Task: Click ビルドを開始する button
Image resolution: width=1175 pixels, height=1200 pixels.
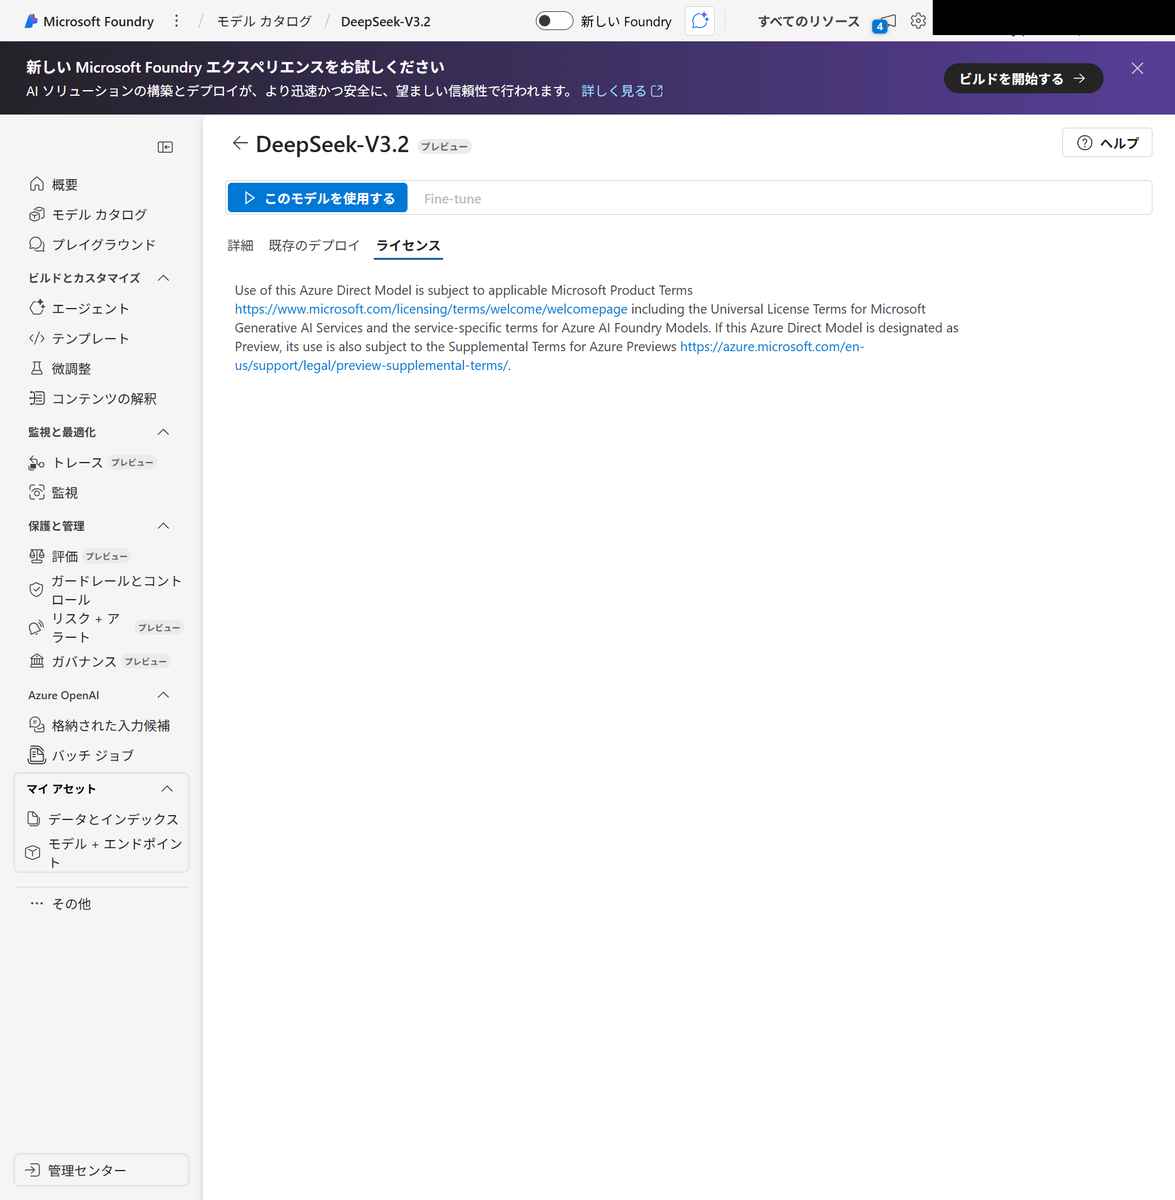Action: pyautogui.click(x=1023, y=78)
